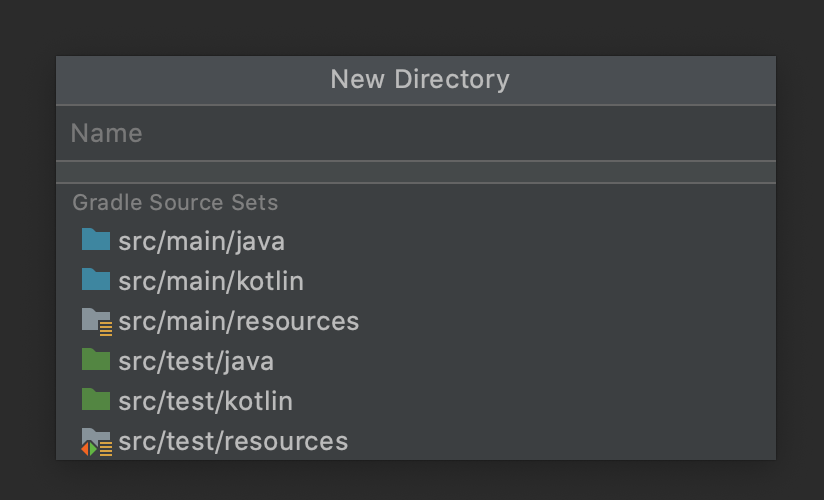
Task: Click the divider line under New Directory title
Action: (415, 105)
